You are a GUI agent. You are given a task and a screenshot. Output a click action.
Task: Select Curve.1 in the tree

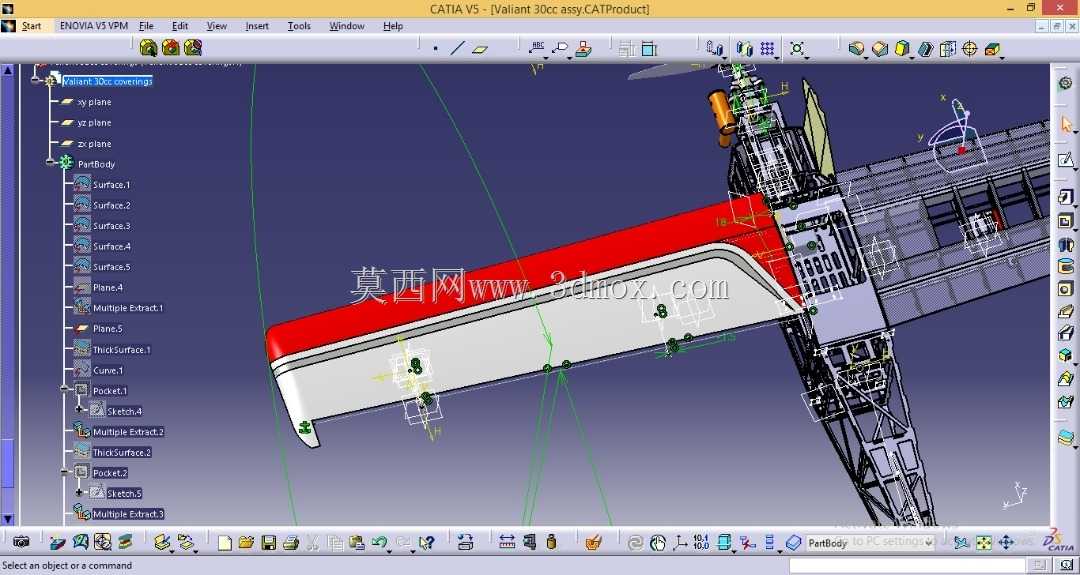coord(108,370)
